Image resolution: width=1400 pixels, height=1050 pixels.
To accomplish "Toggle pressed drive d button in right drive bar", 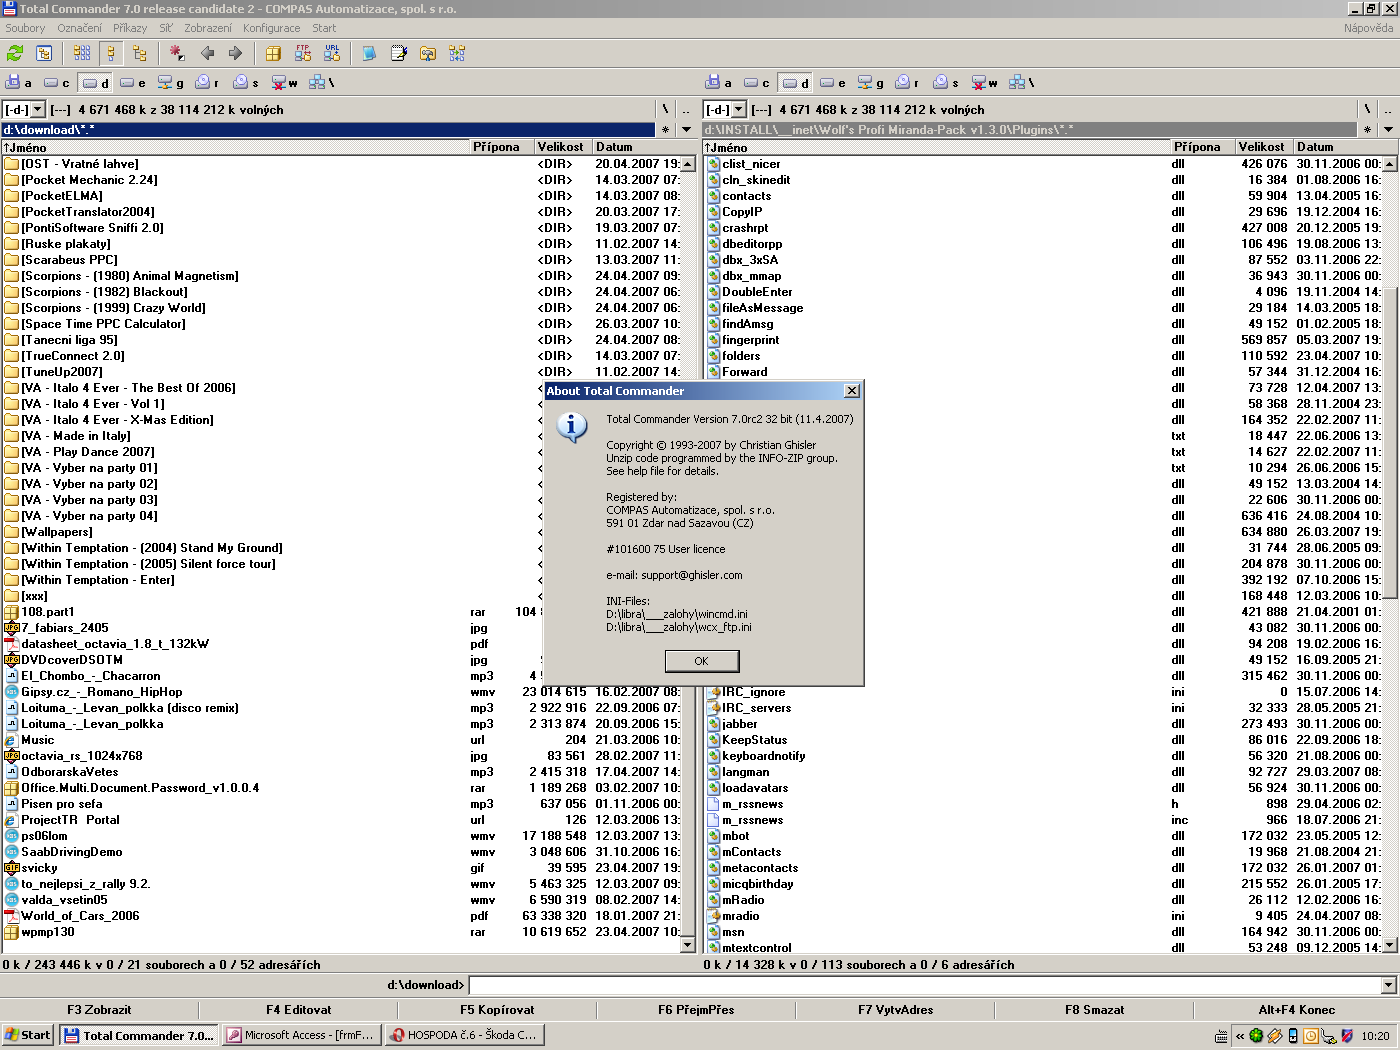I will 795,83.
